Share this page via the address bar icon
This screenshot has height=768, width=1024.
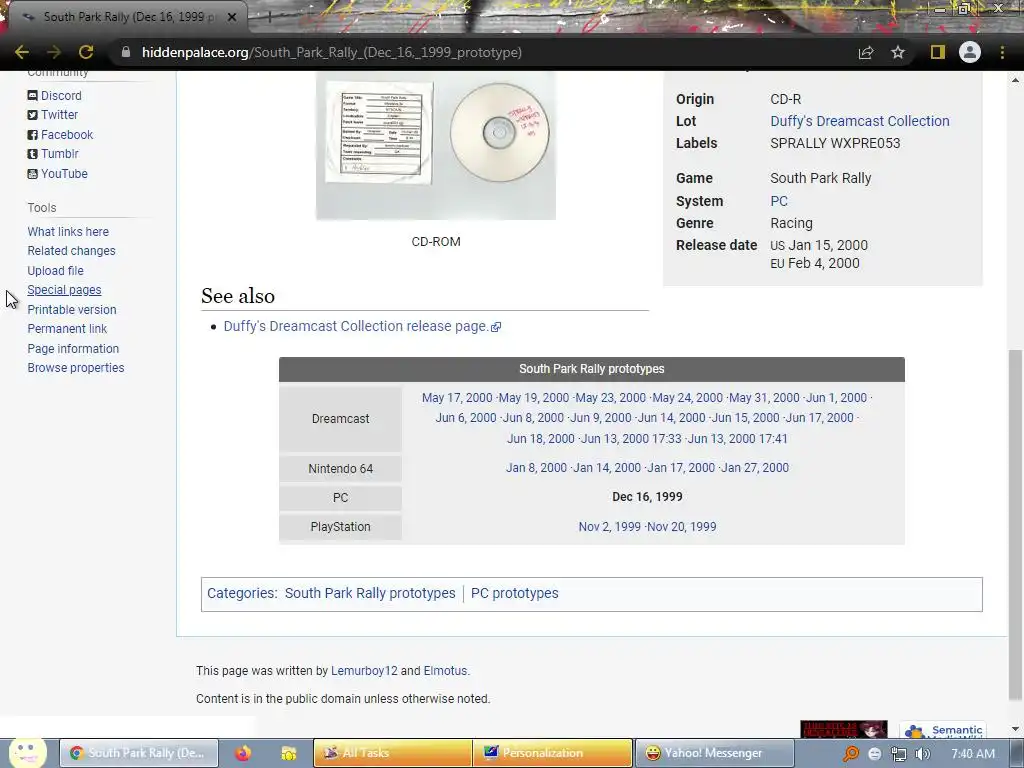(x=866, y=52)
